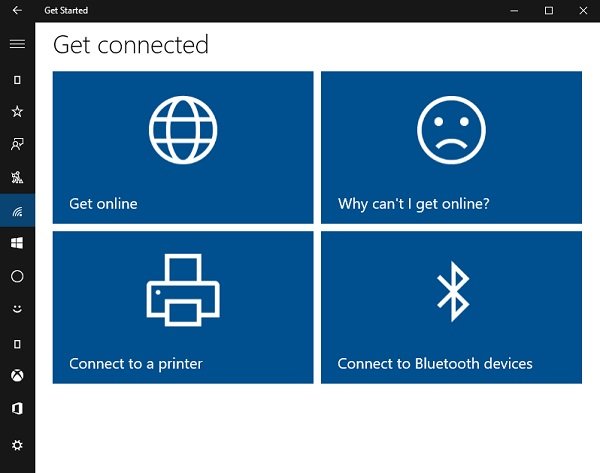Click the back arrow in title bar
Image resolution: width=600 pixels, height=473 pixels.
pos(17,10)
